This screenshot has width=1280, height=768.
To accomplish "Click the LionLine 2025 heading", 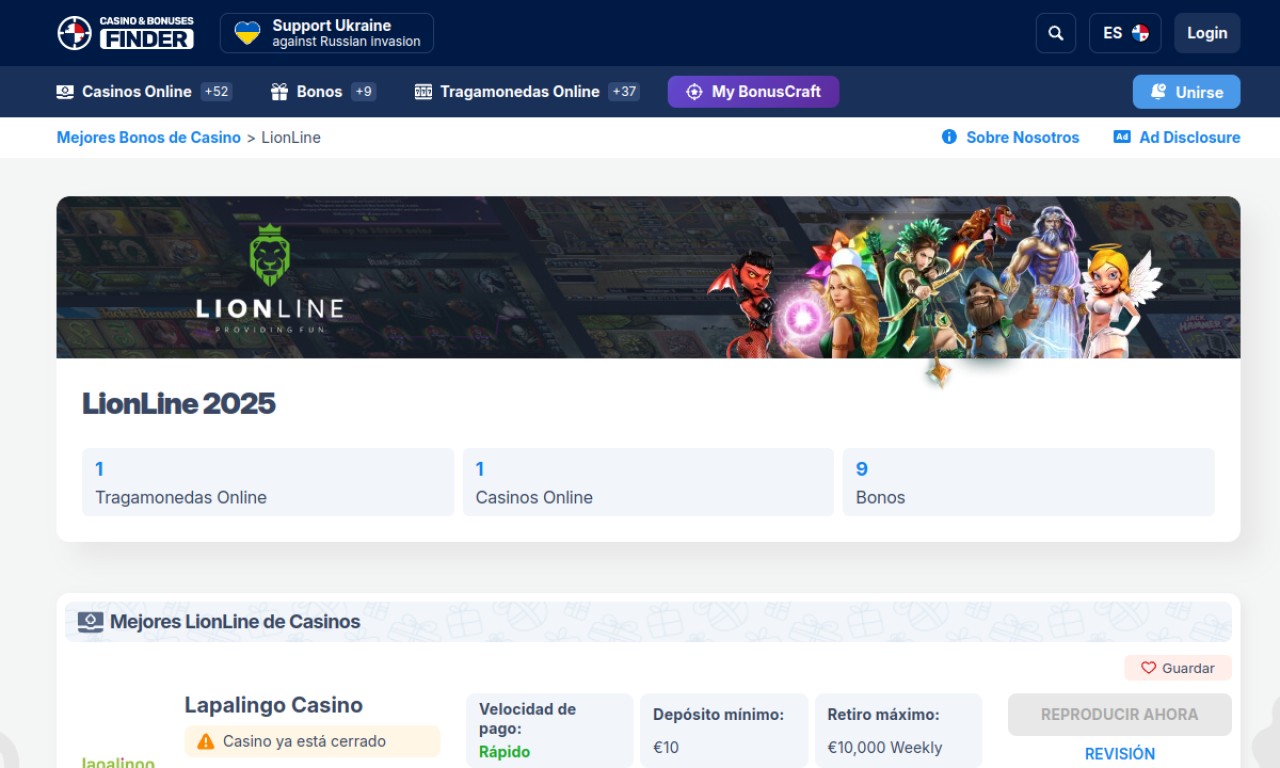I will point(179,403).
